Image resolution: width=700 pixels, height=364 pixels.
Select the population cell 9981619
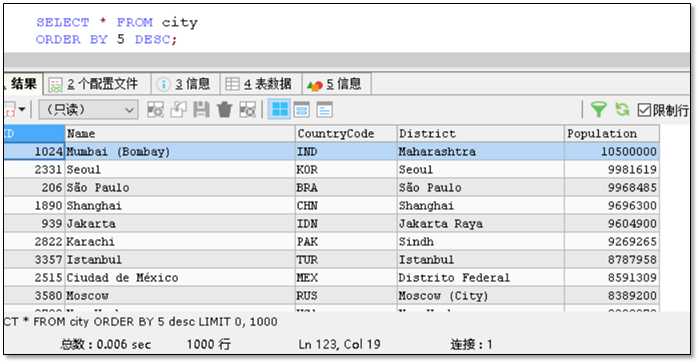coord(612,170)
